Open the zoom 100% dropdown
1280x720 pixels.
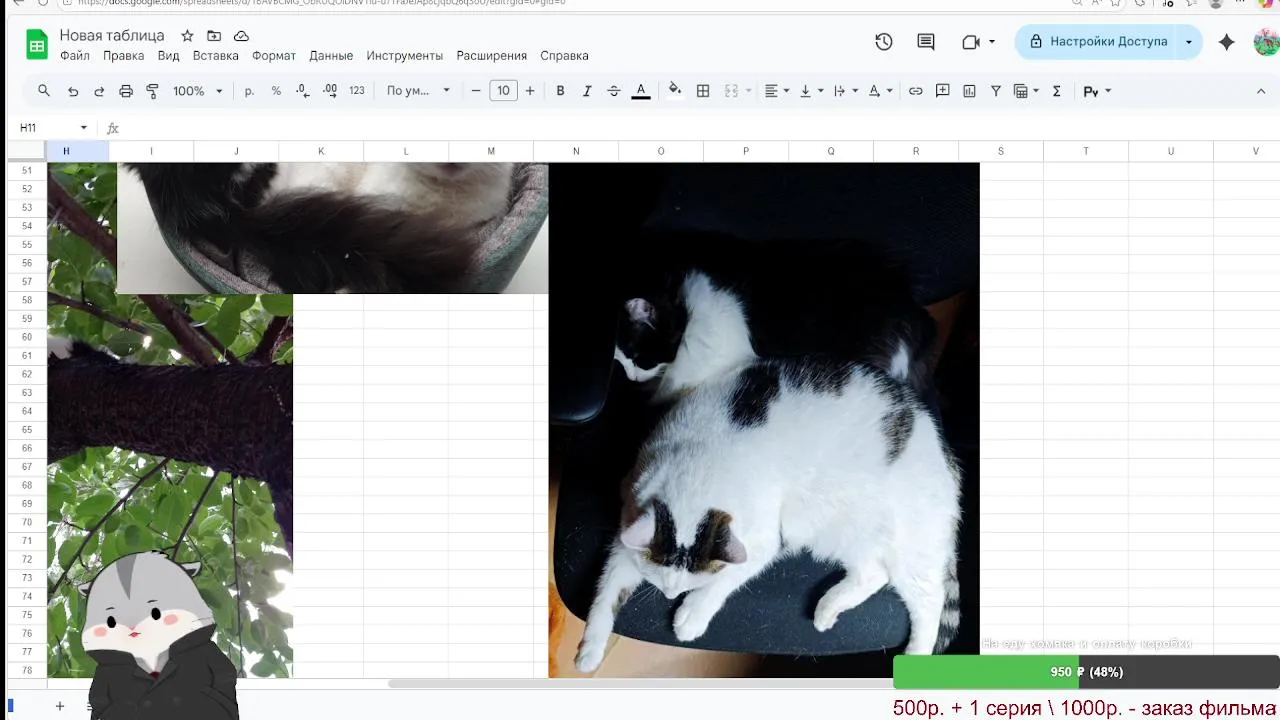[x=197, y=91]
